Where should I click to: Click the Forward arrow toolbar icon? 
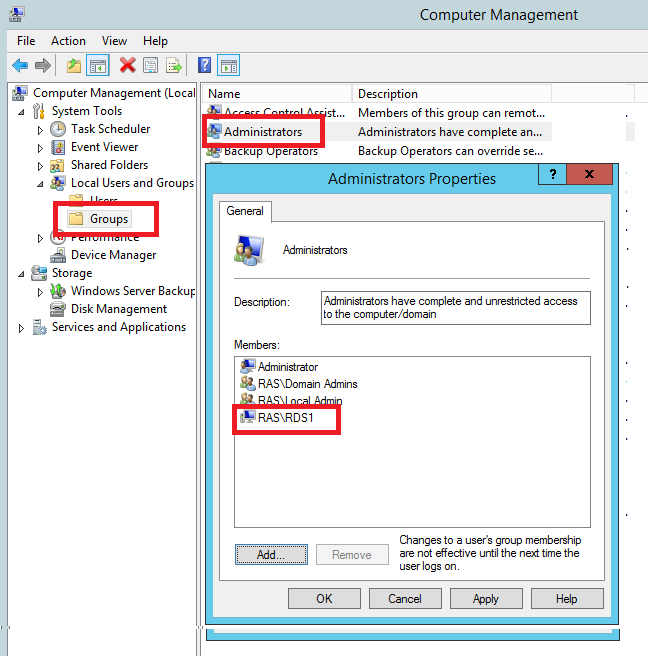tap(43, 65)
